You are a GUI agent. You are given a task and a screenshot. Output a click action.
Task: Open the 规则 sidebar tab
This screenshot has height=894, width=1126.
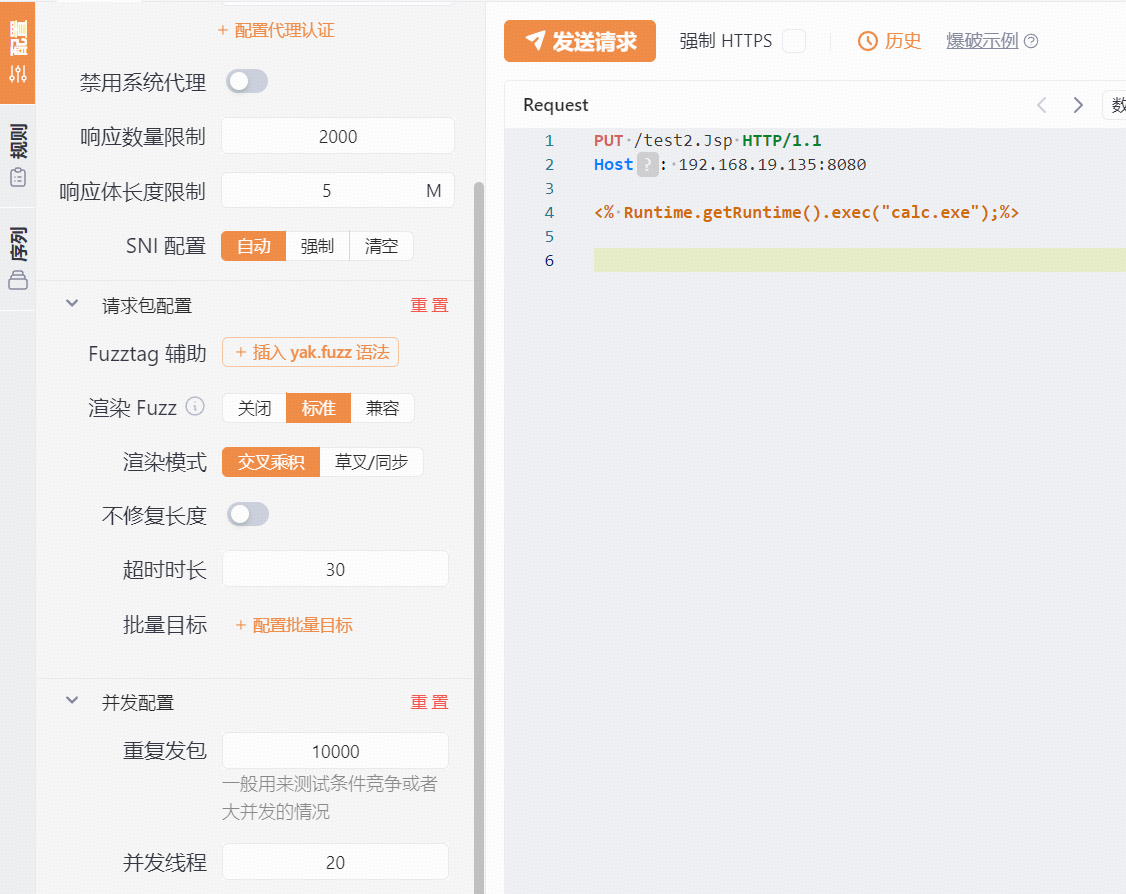[18, 155]
